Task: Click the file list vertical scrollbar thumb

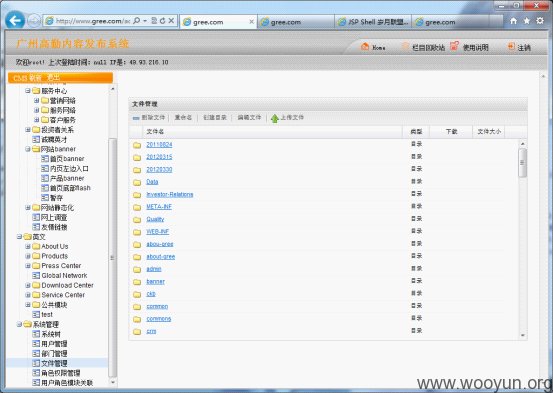Action: click(x=522, y=163)
